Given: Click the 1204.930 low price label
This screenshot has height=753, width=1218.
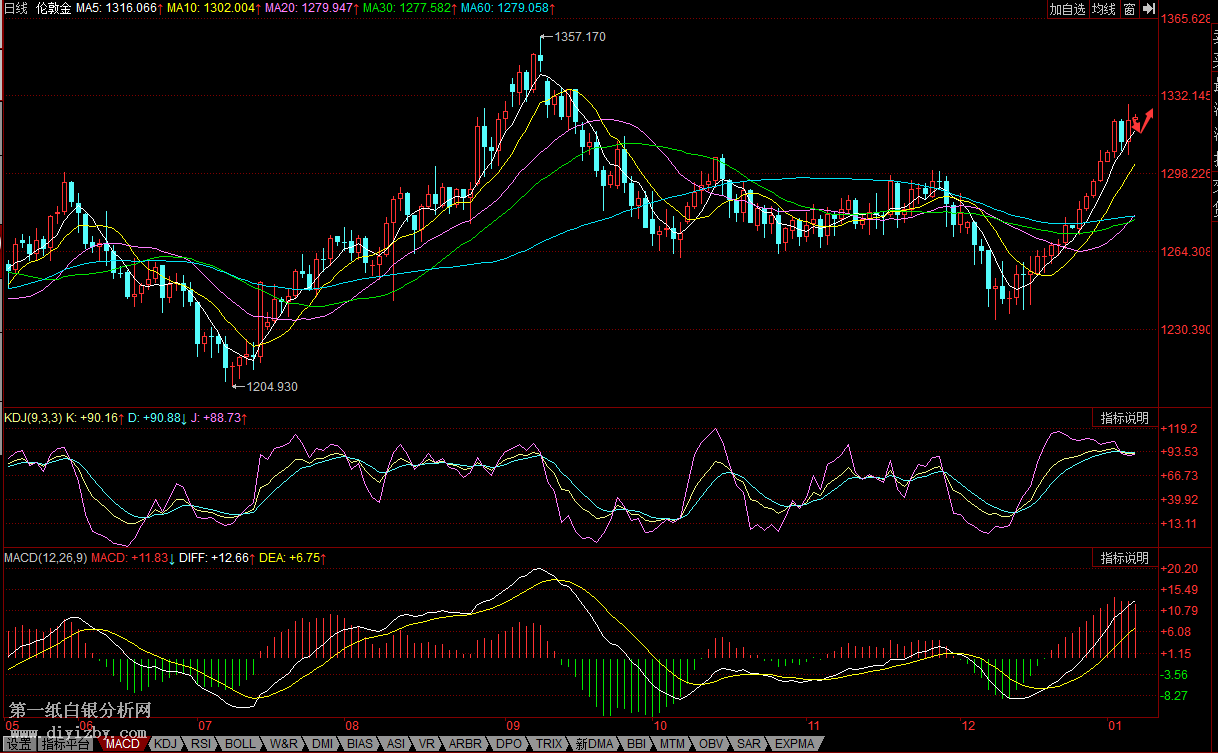Looking at the screenshot, I should click(272, 386).
